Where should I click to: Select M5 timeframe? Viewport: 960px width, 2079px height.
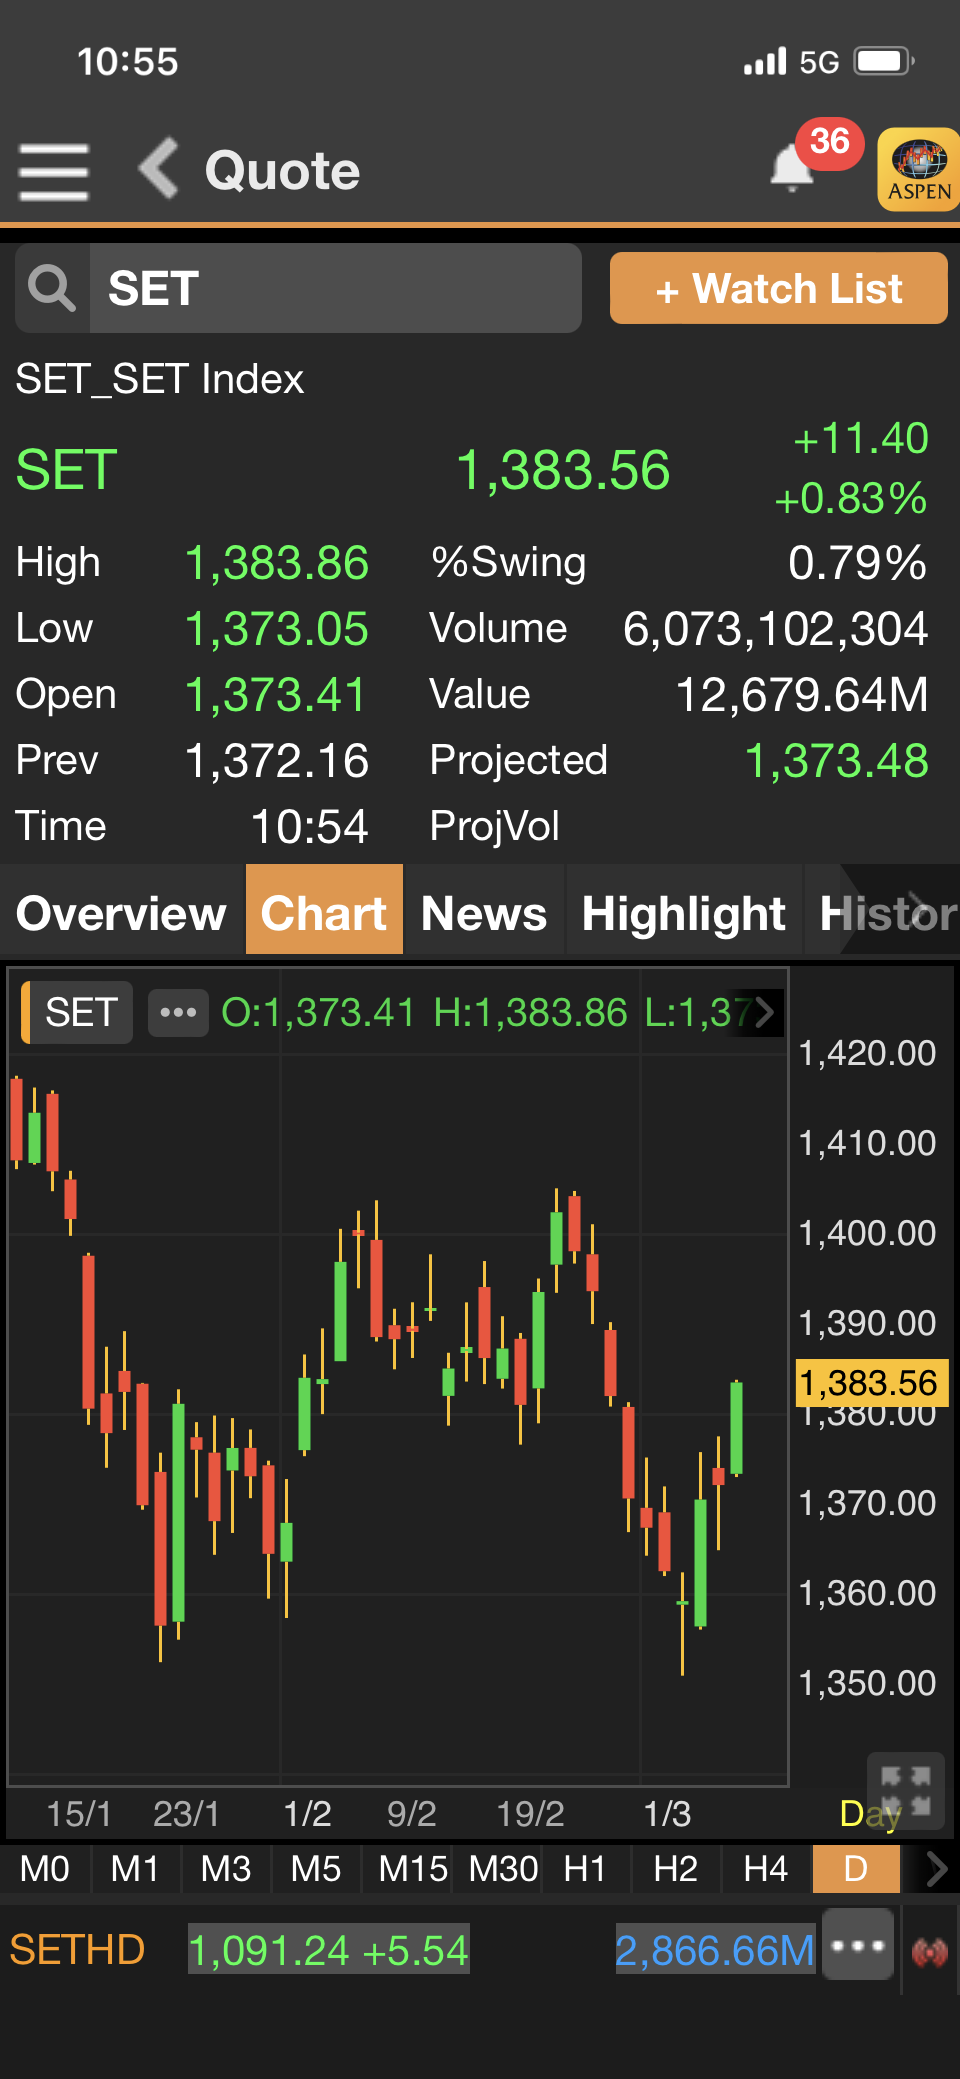315,1868
